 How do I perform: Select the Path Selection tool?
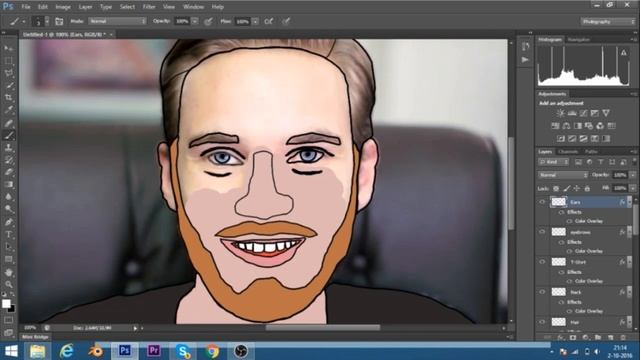(x=8, y=247)
